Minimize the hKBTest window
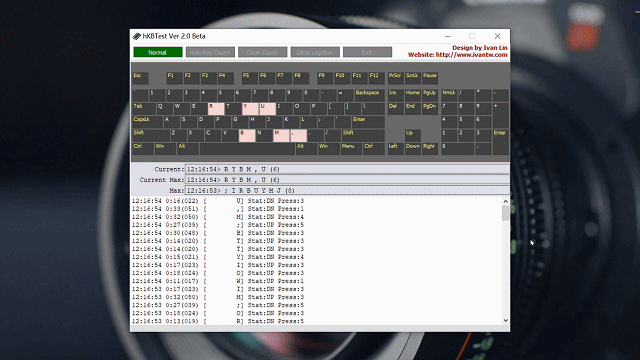This screenshot has height=360, width=640. tap(448, 36)
